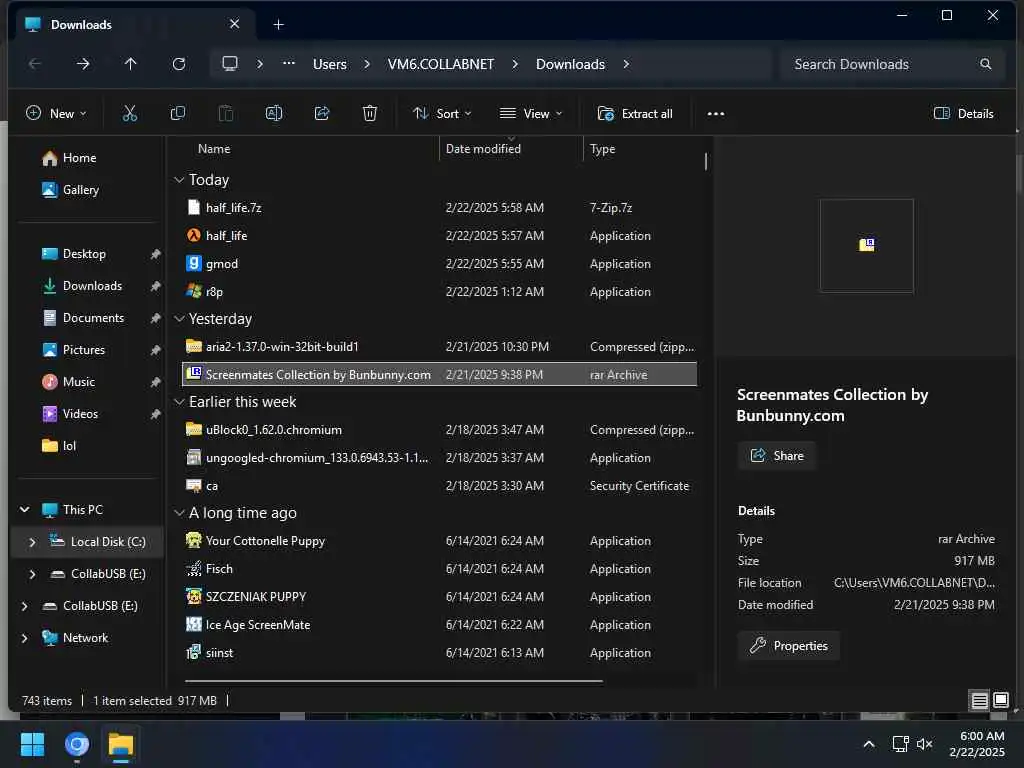
Task: Unpin Videos from Quick access
Action: tap(155, 414)
